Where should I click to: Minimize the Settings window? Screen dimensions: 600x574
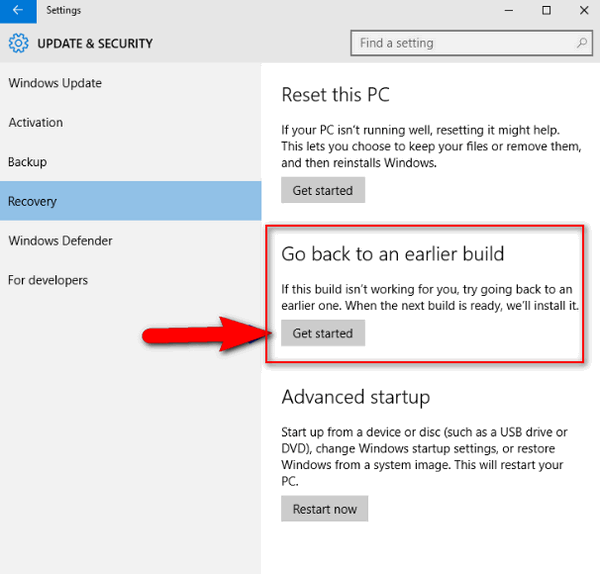(x=509, y=11)
